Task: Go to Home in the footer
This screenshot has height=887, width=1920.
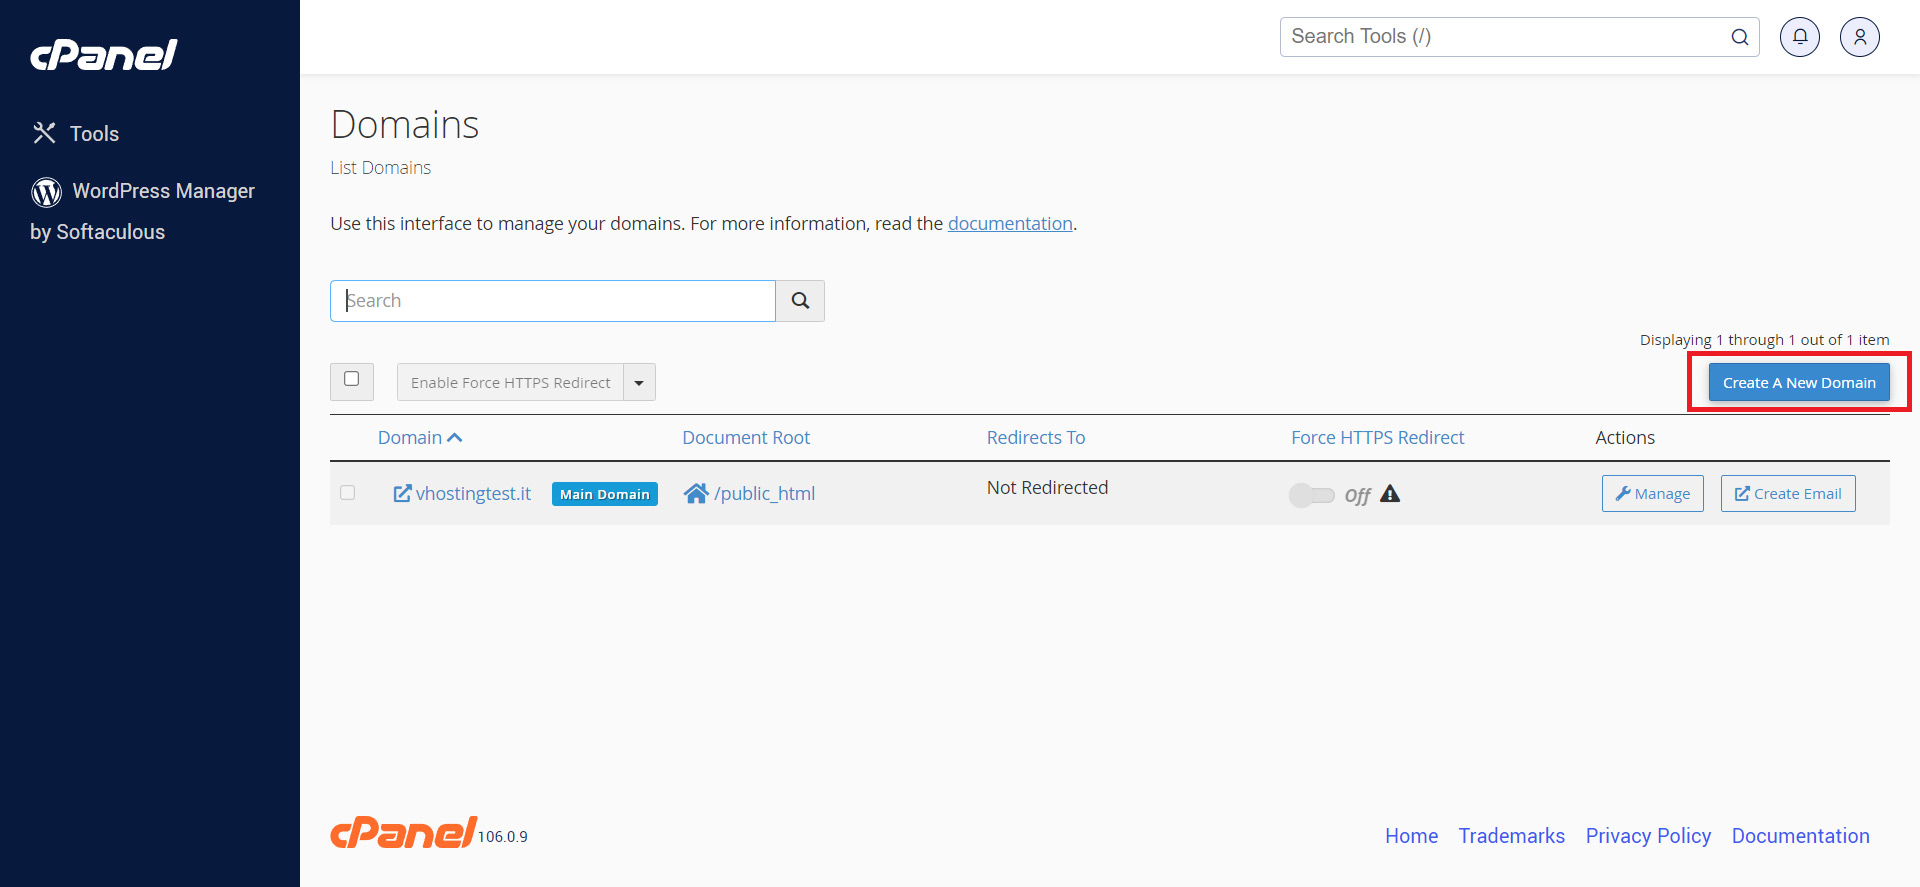Action: 1412,836
